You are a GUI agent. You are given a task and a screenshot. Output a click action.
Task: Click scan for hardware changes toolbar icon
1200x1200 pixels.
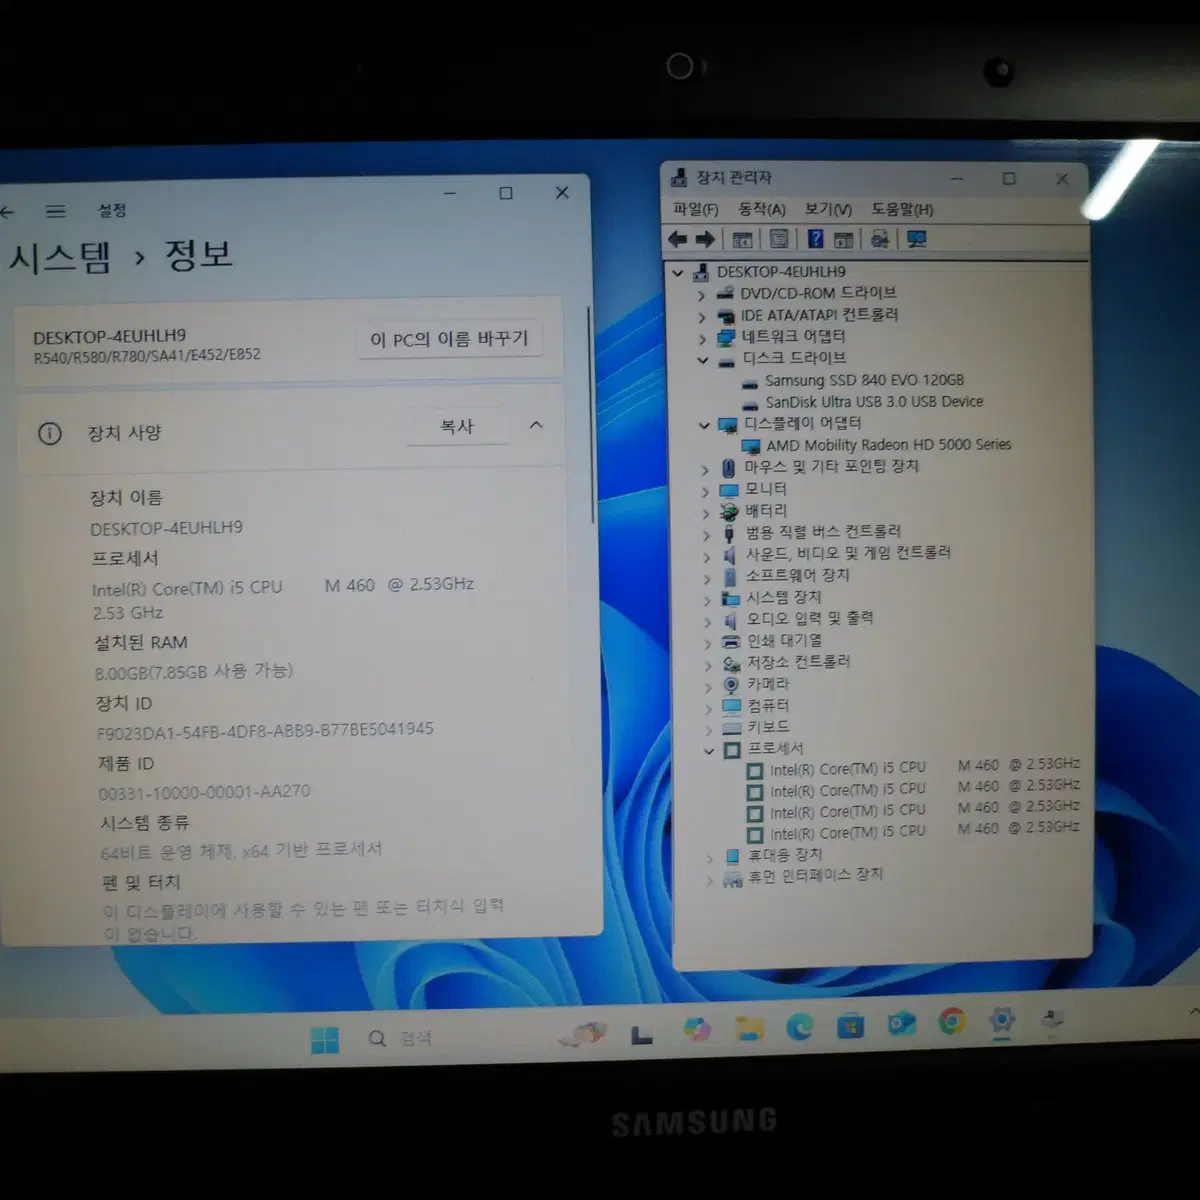coord(880,238)
